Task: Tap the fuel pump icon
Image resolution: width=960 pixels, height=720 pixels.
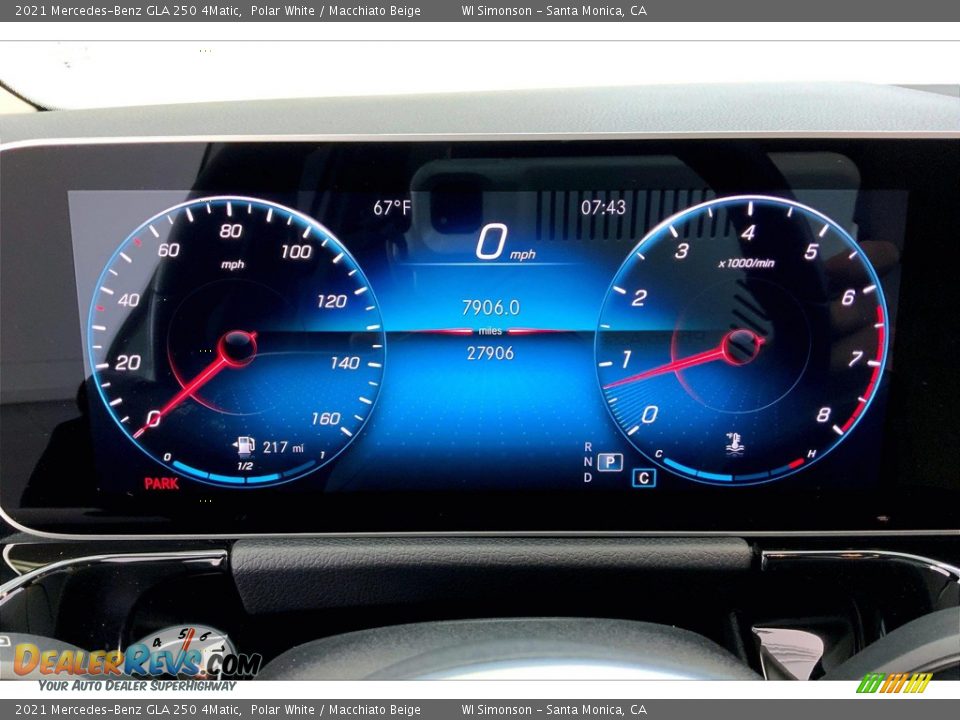Action: click(x=244, y=445)
